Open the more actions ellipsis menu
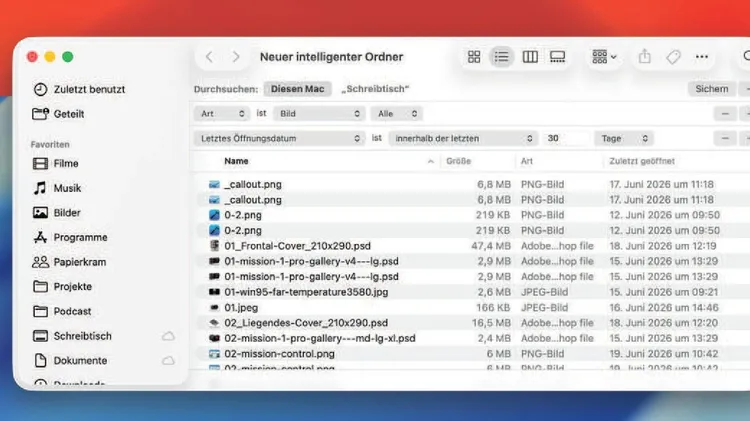 pyautogui.click(x=702, y=57)
